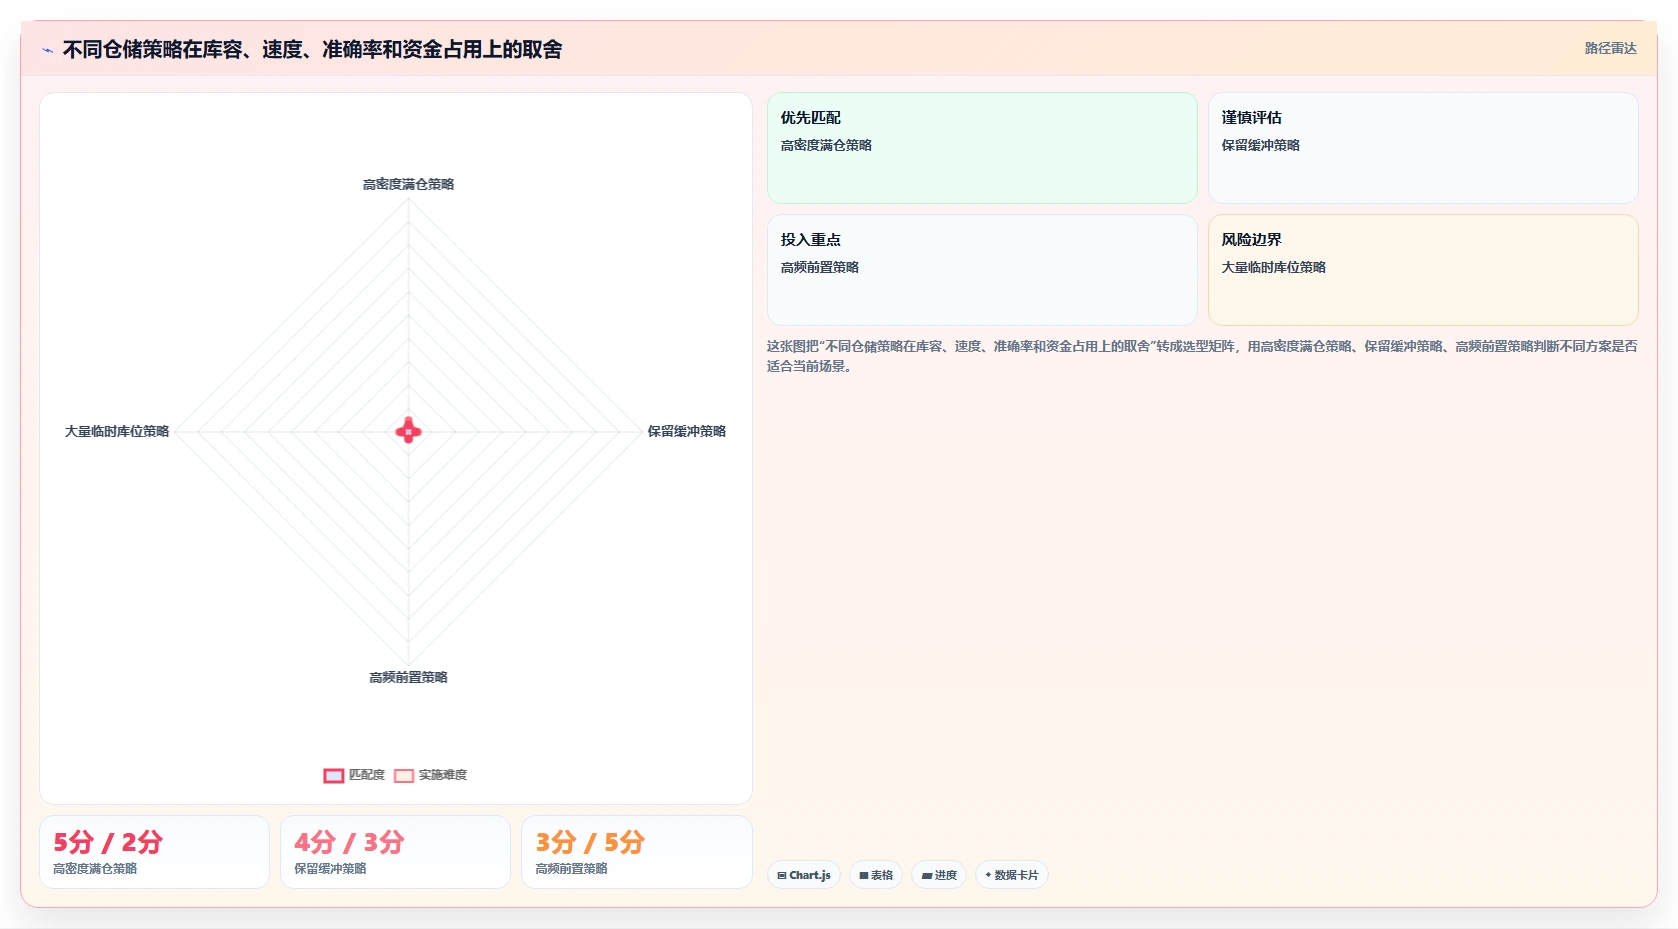Select the 投入重点 card

[x=982, y=270]
